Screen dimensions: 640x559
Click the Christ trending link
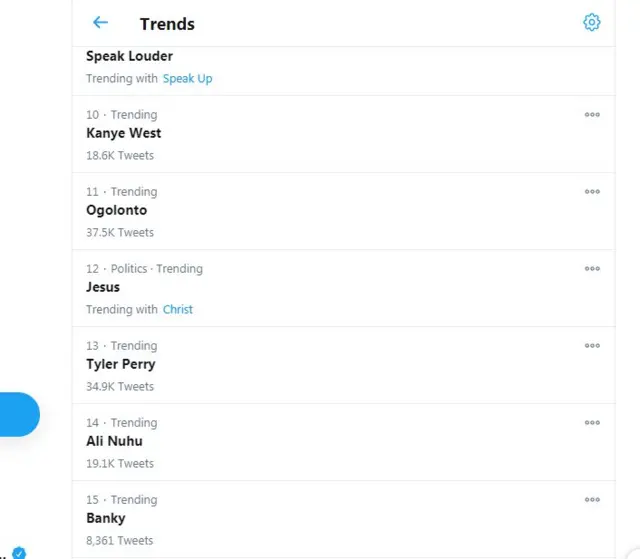(178, 310)
